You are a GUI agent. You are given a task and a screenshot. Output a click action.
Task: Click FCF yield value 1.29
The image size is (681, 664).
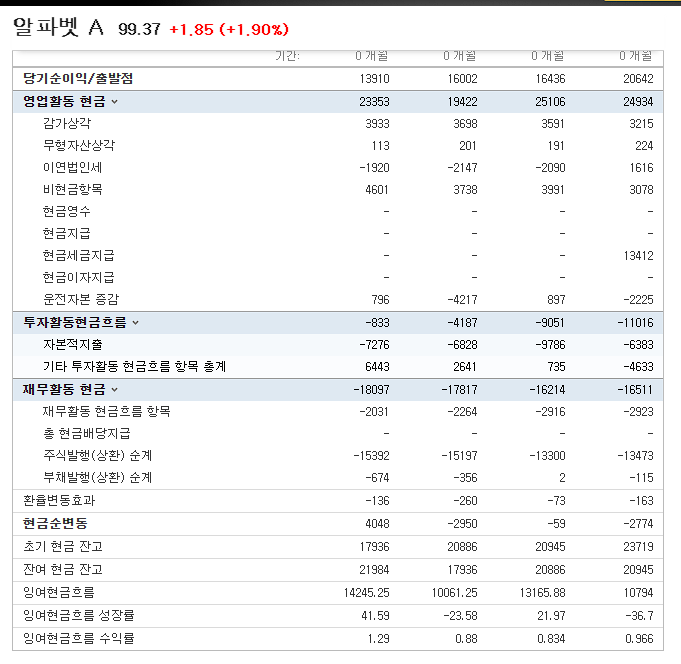tap(379, 639)
